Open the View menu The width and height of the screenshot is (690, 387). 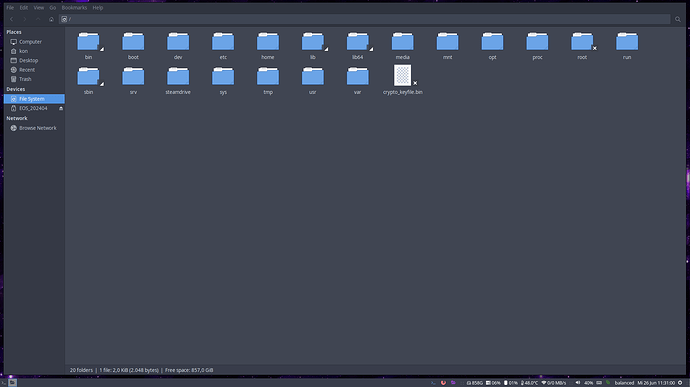(x=39, y=7)
